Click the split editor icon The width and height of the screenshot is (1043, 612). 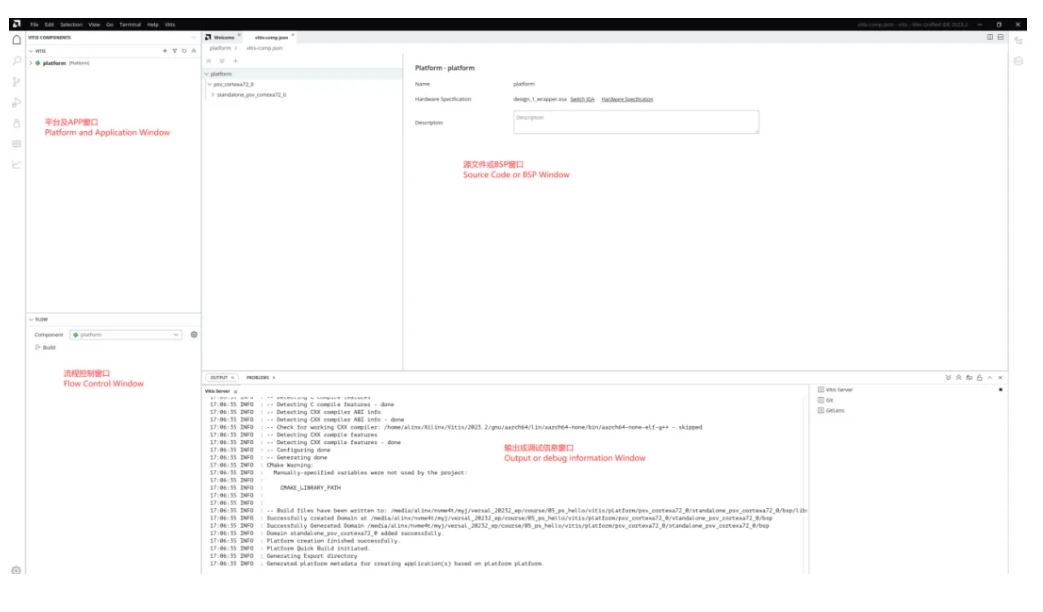coord(990,37)
